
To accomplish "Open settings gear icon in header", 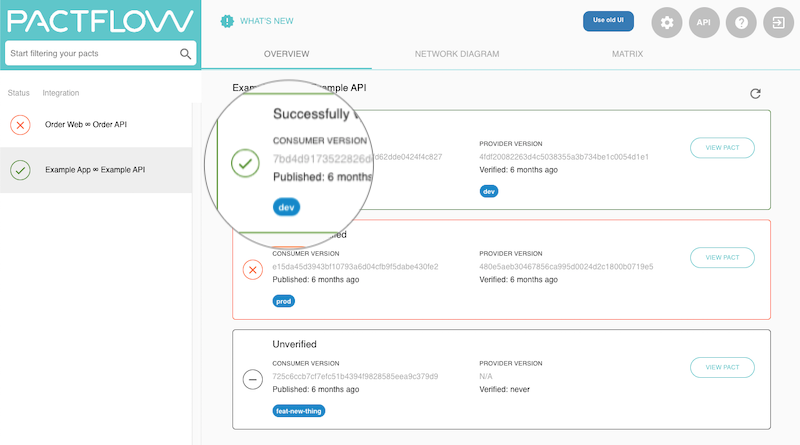I will point(667,22).
